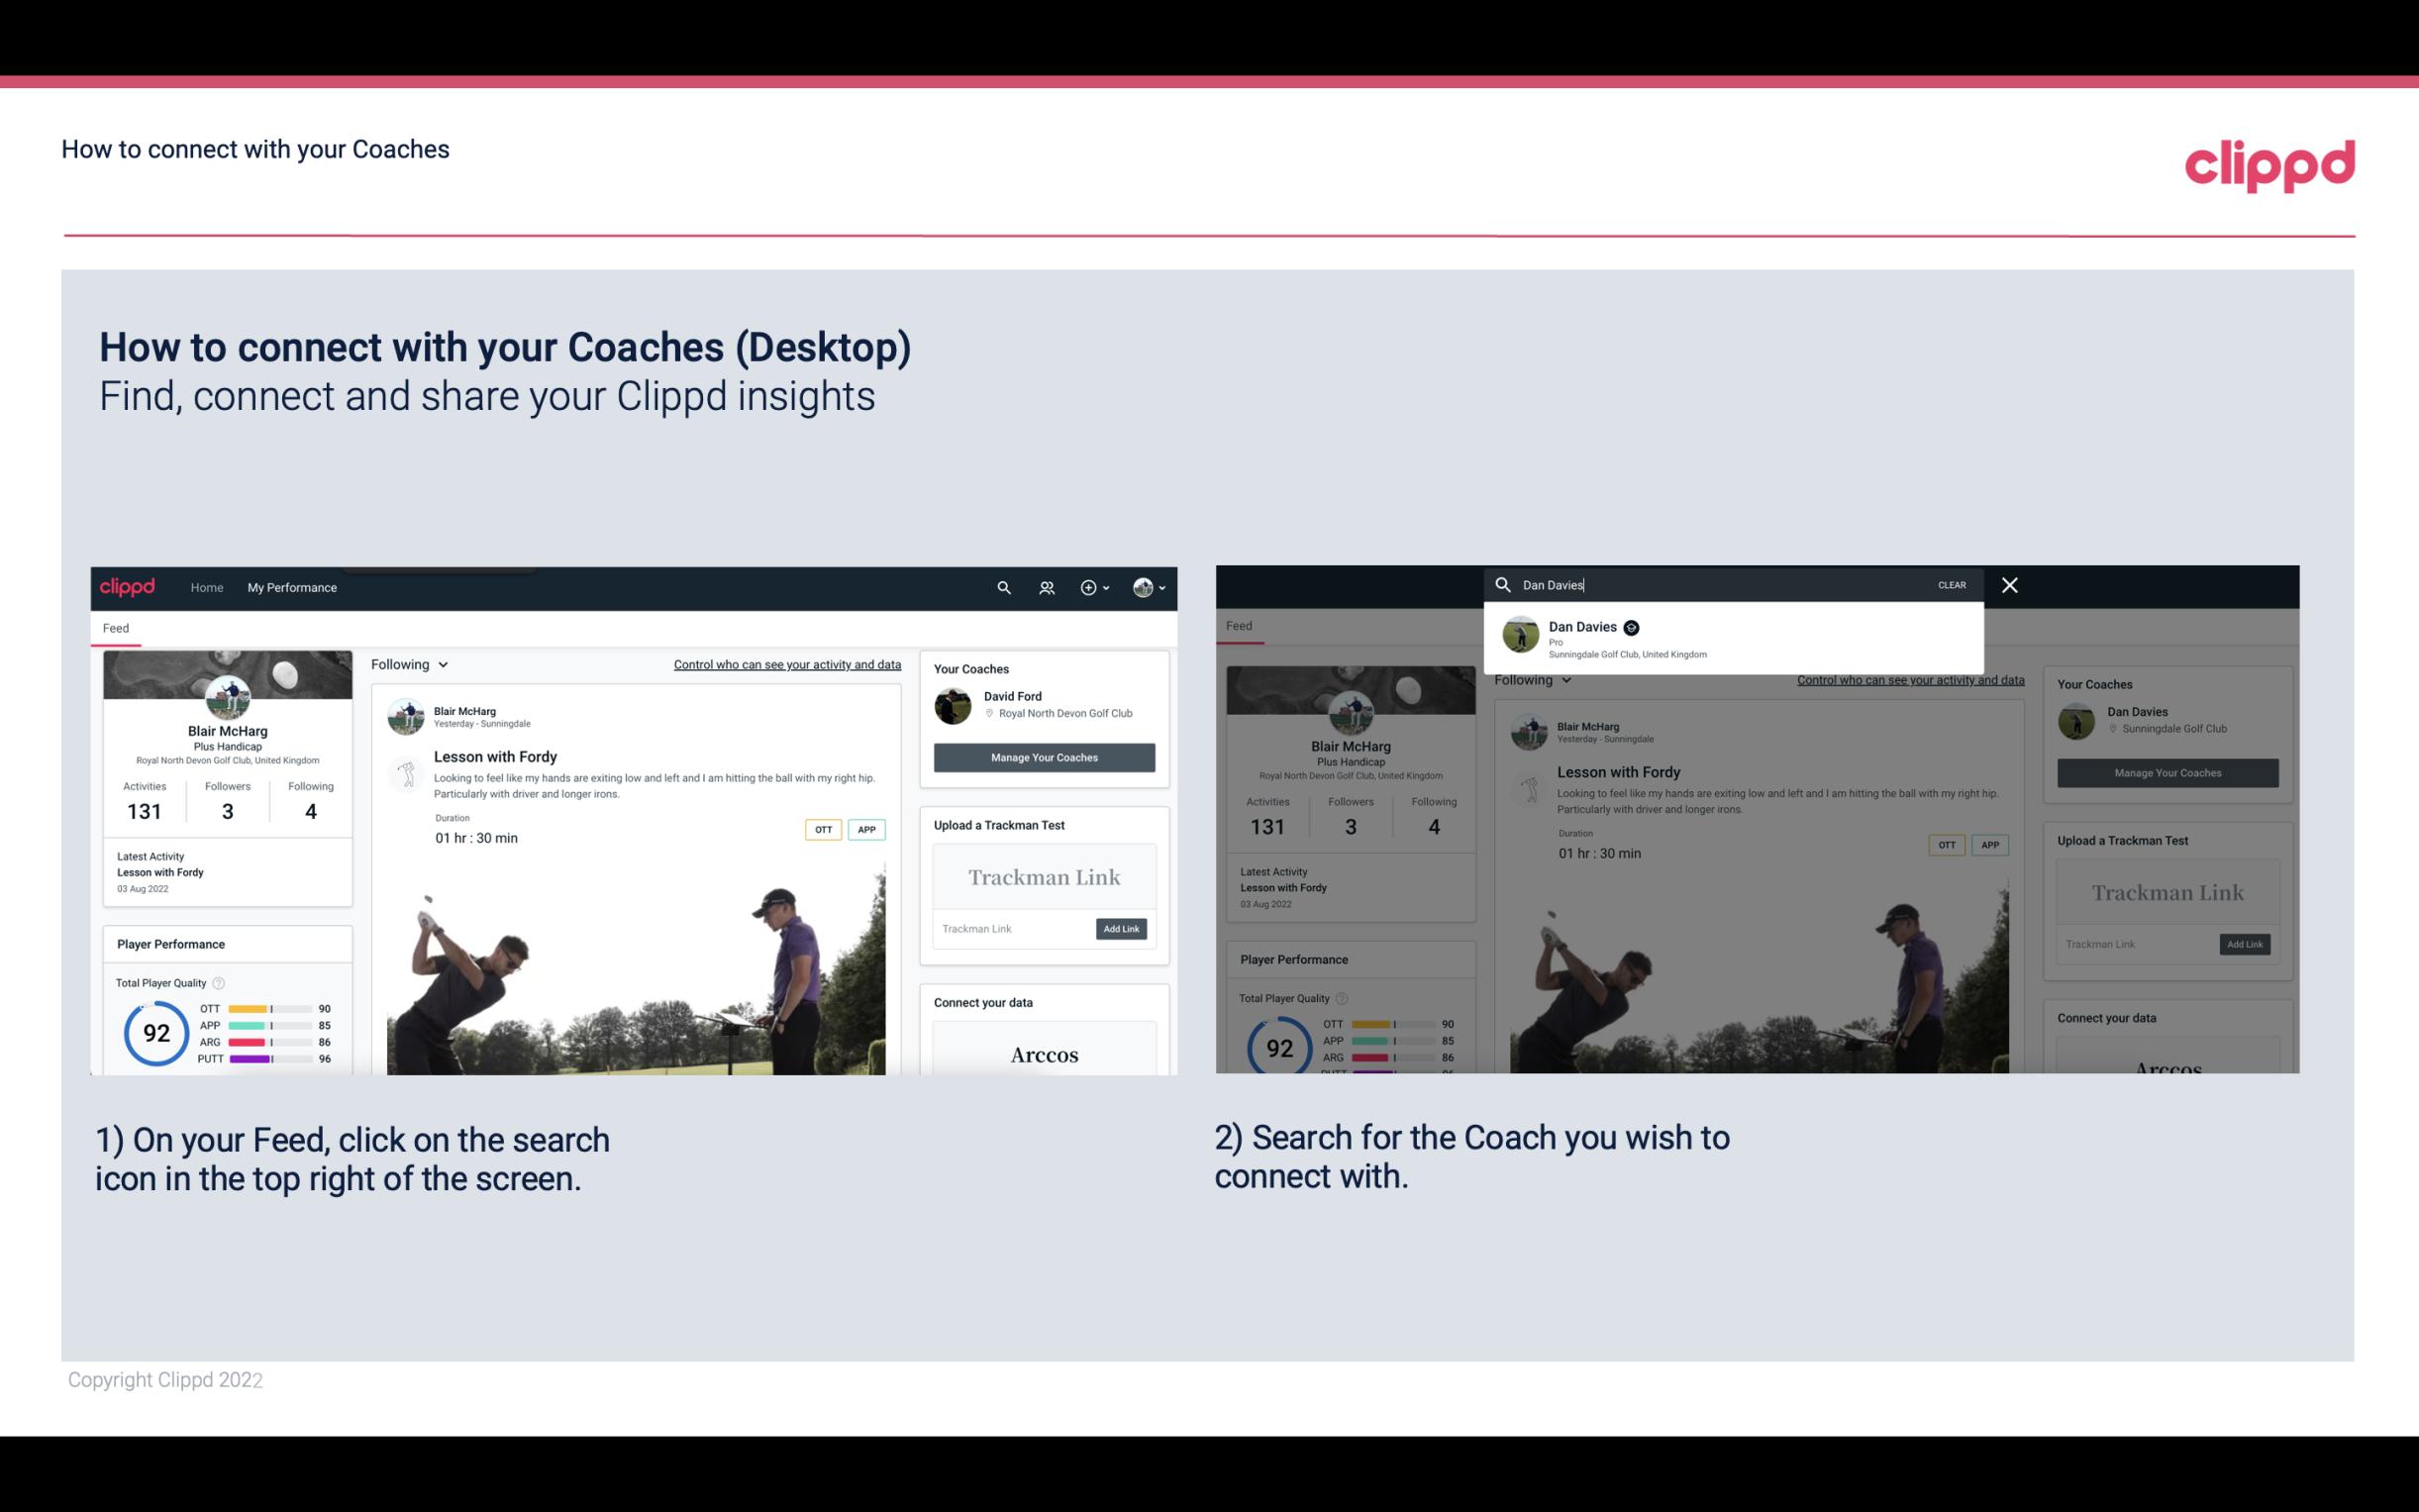Expand the Home menu navigation item
Image resolution: width=2419 pixels, height=1512 pixels.
pos(207,587)
